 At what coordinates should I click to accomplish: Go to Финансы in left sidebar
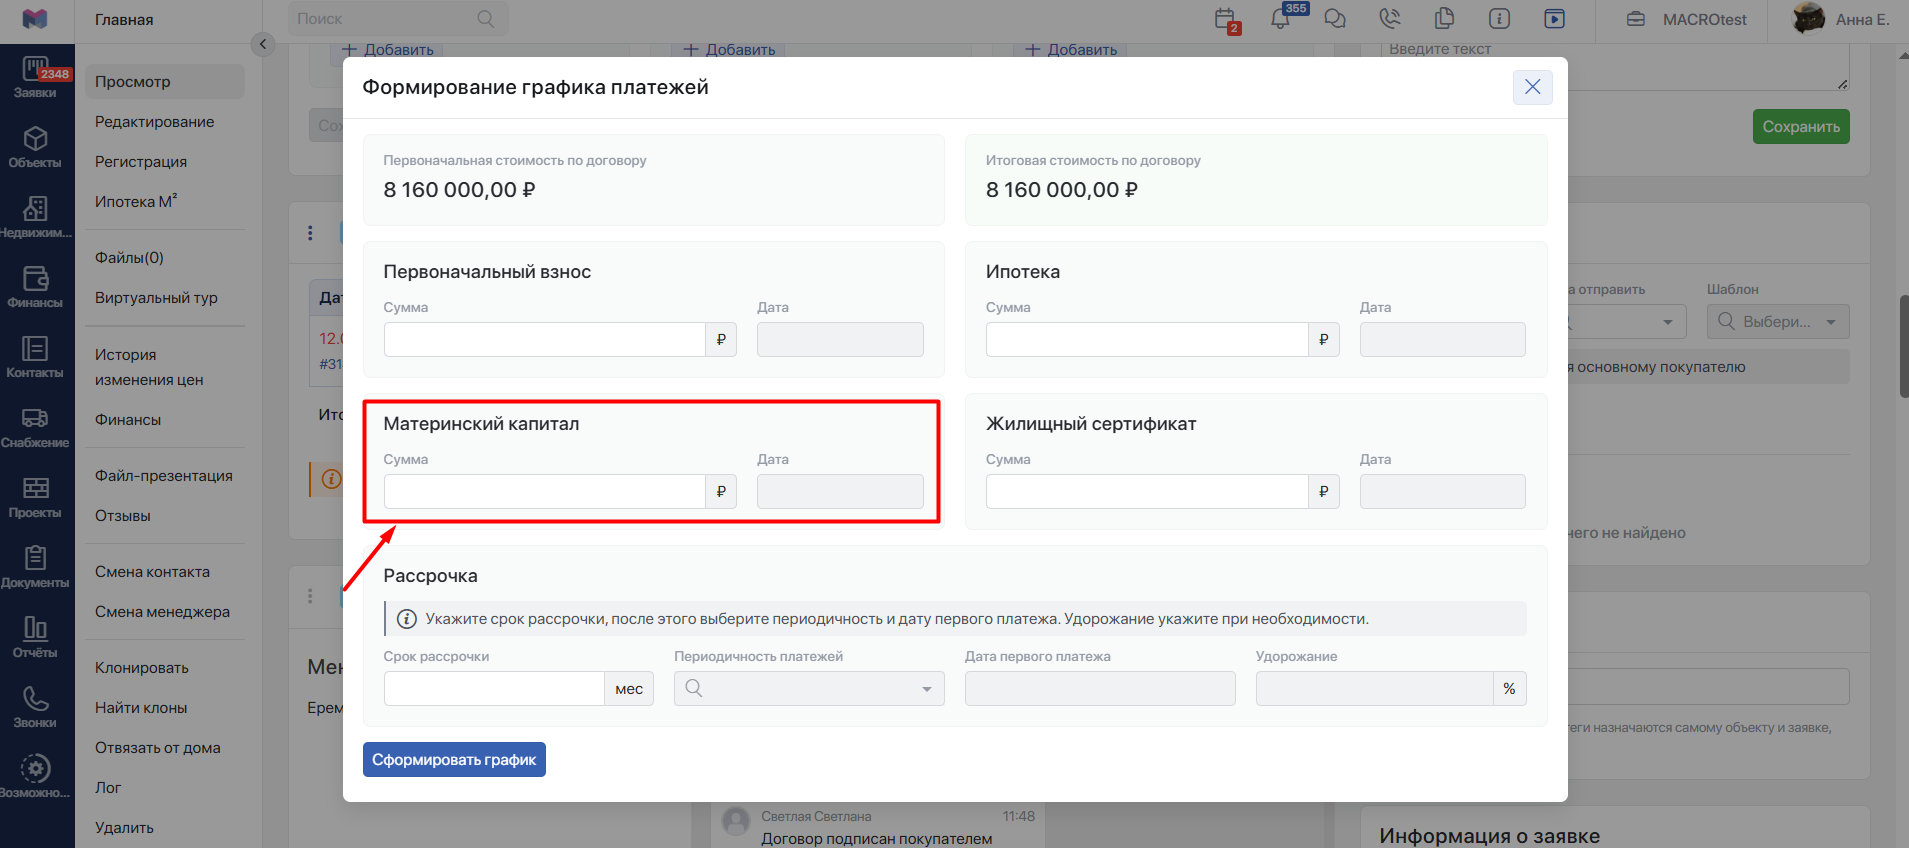tap(36, 287)
